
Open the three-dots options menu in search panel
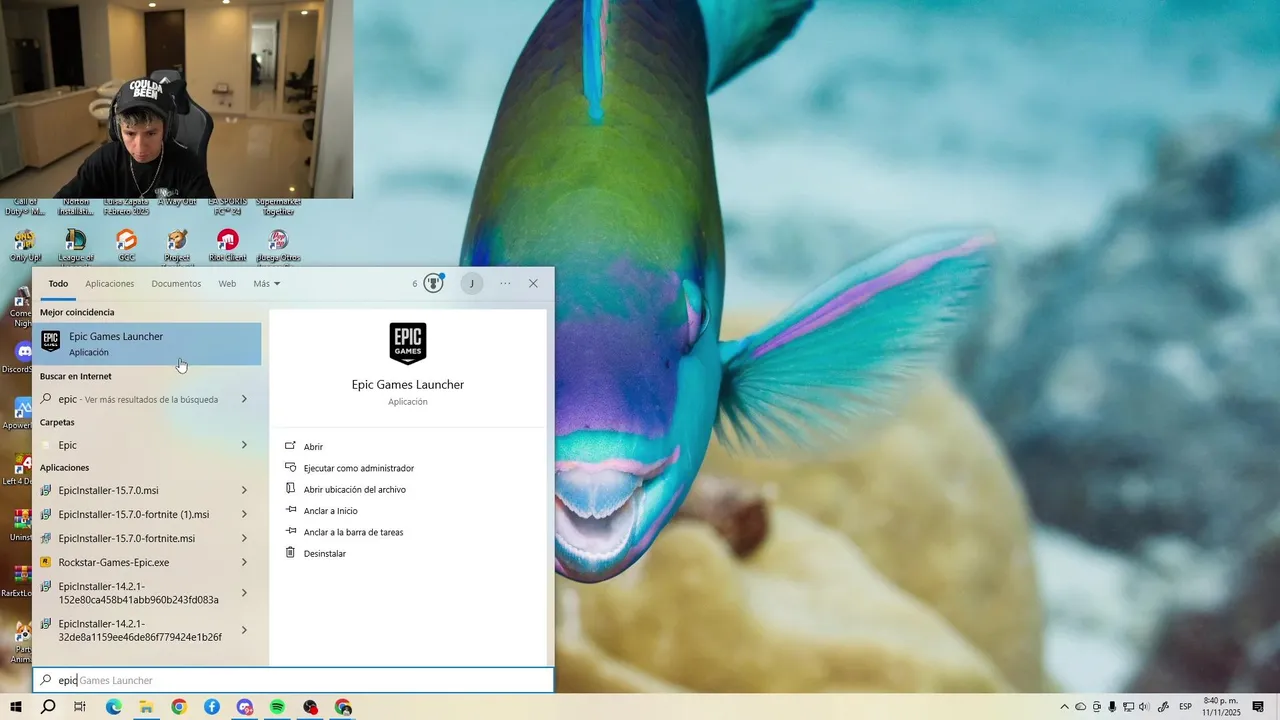pos(505,283)
